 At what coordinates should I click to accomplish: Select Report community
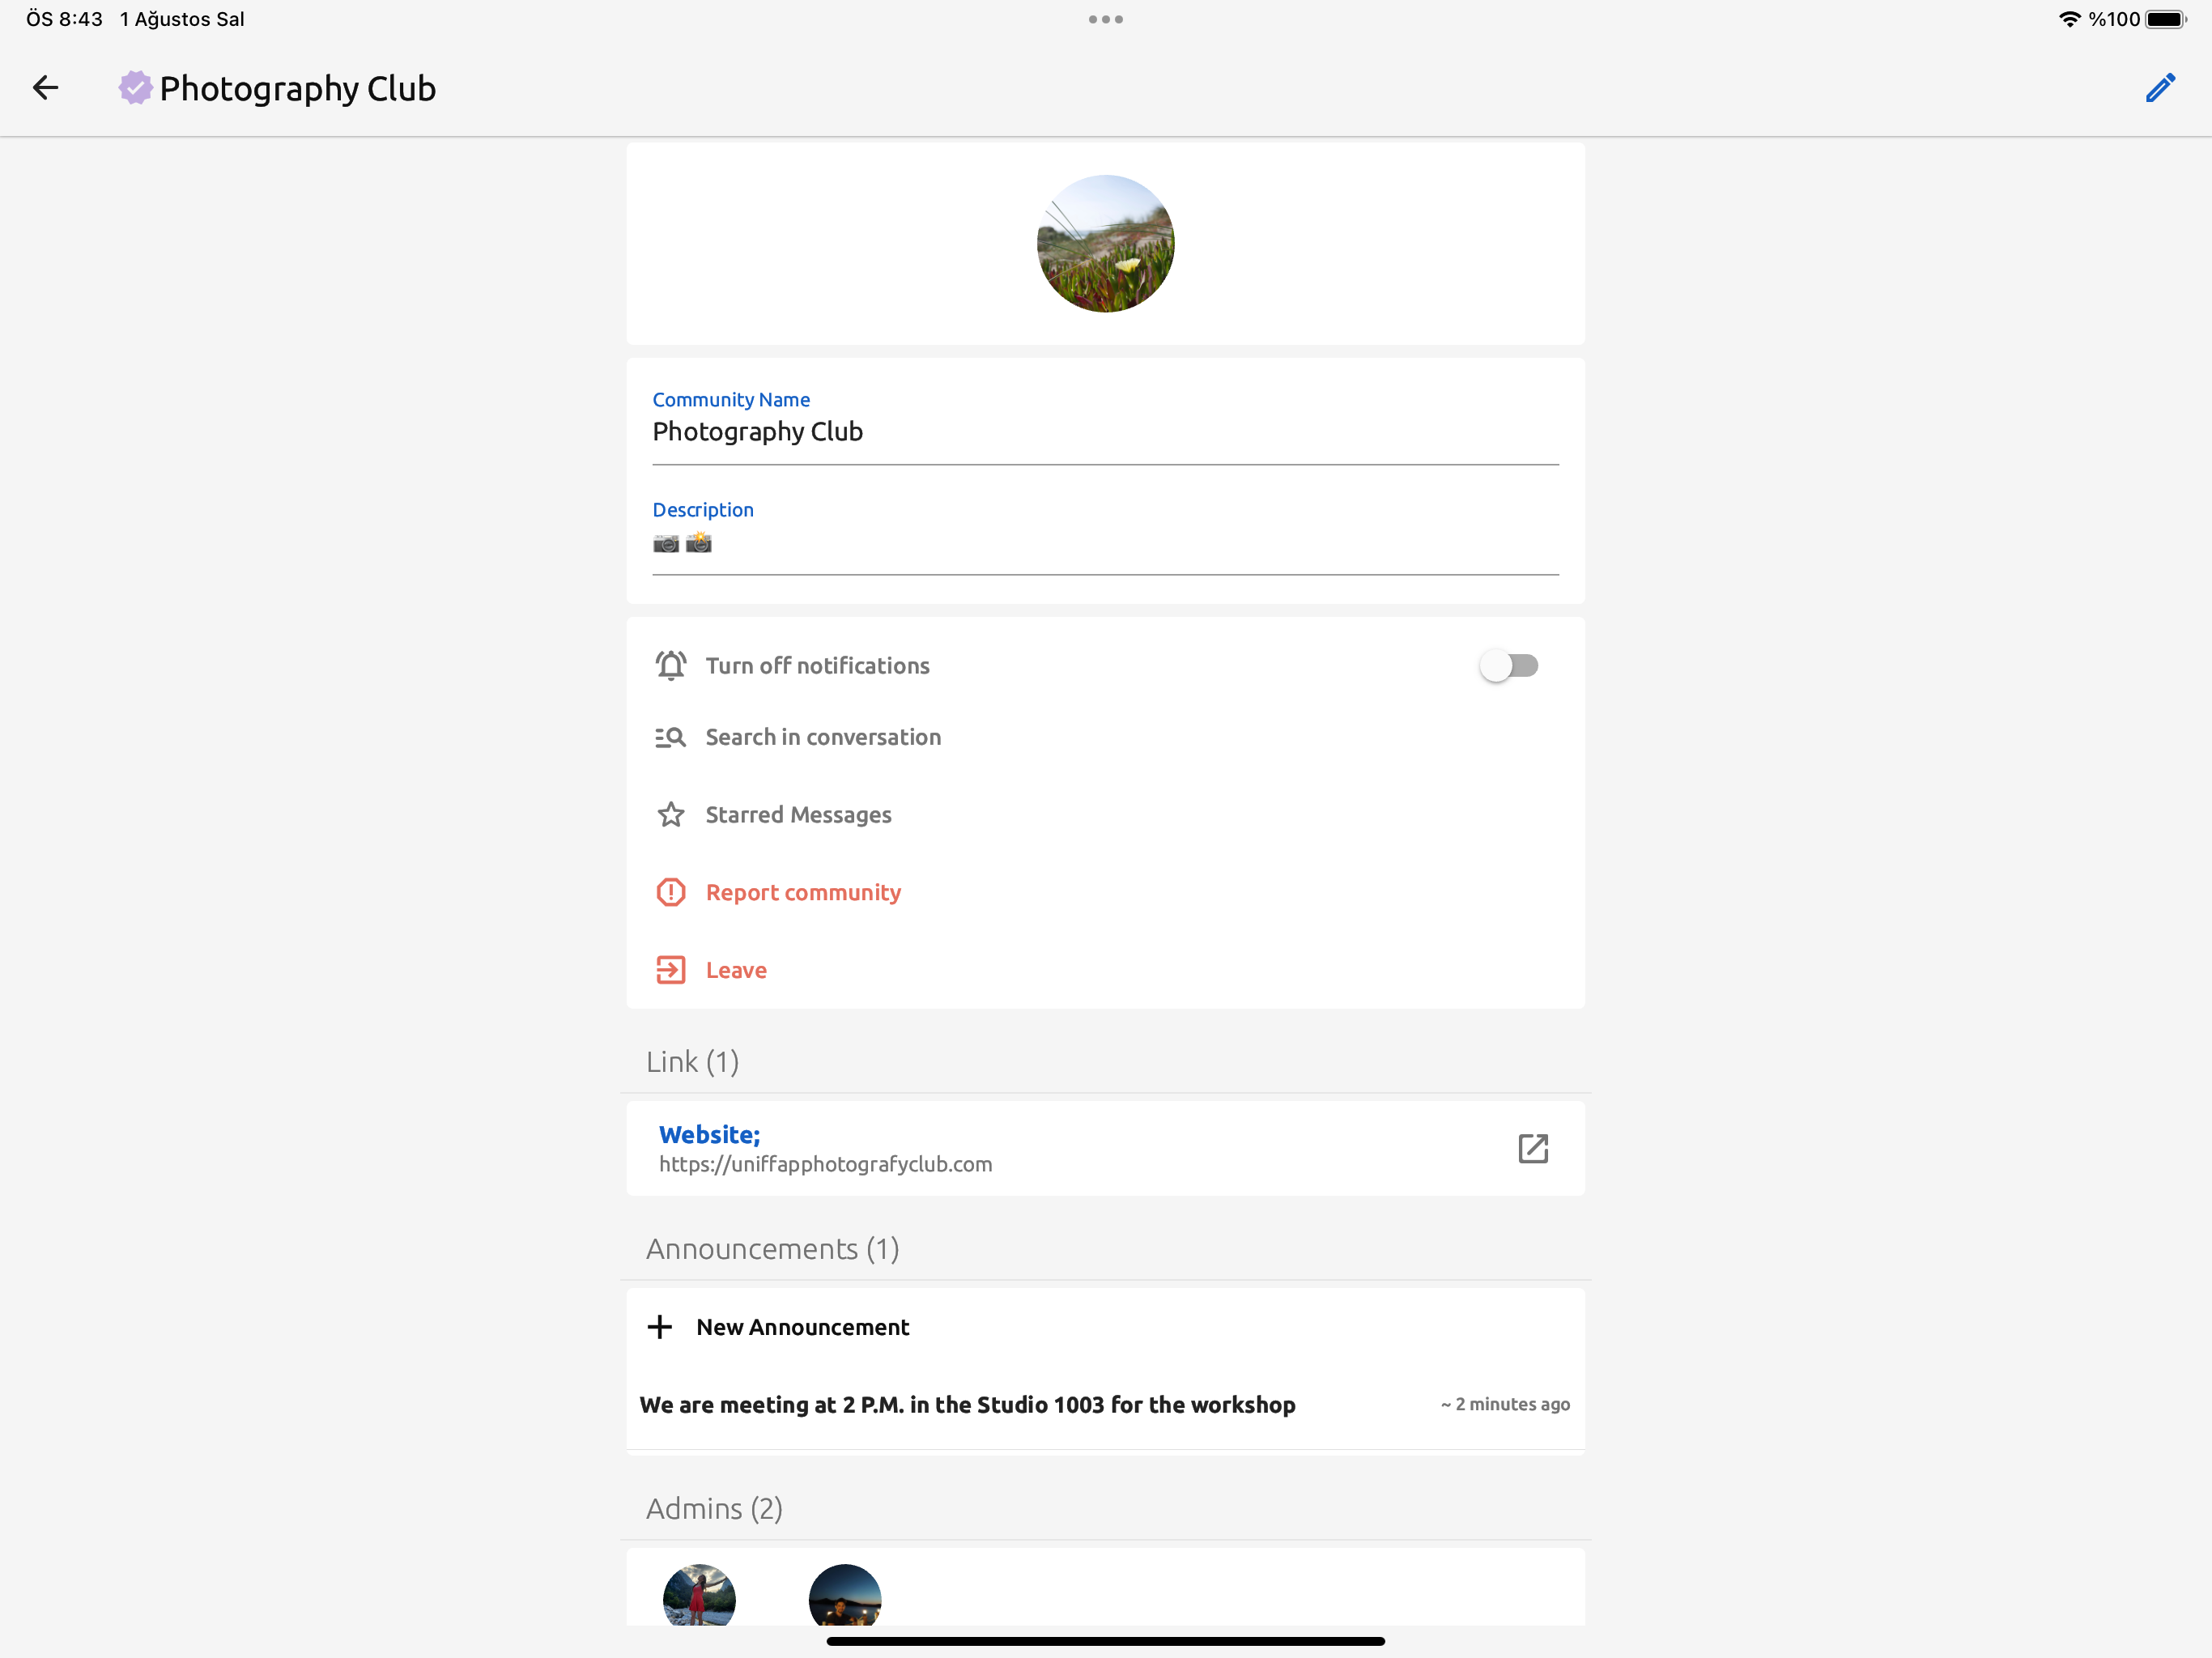tap(1105, 892)
